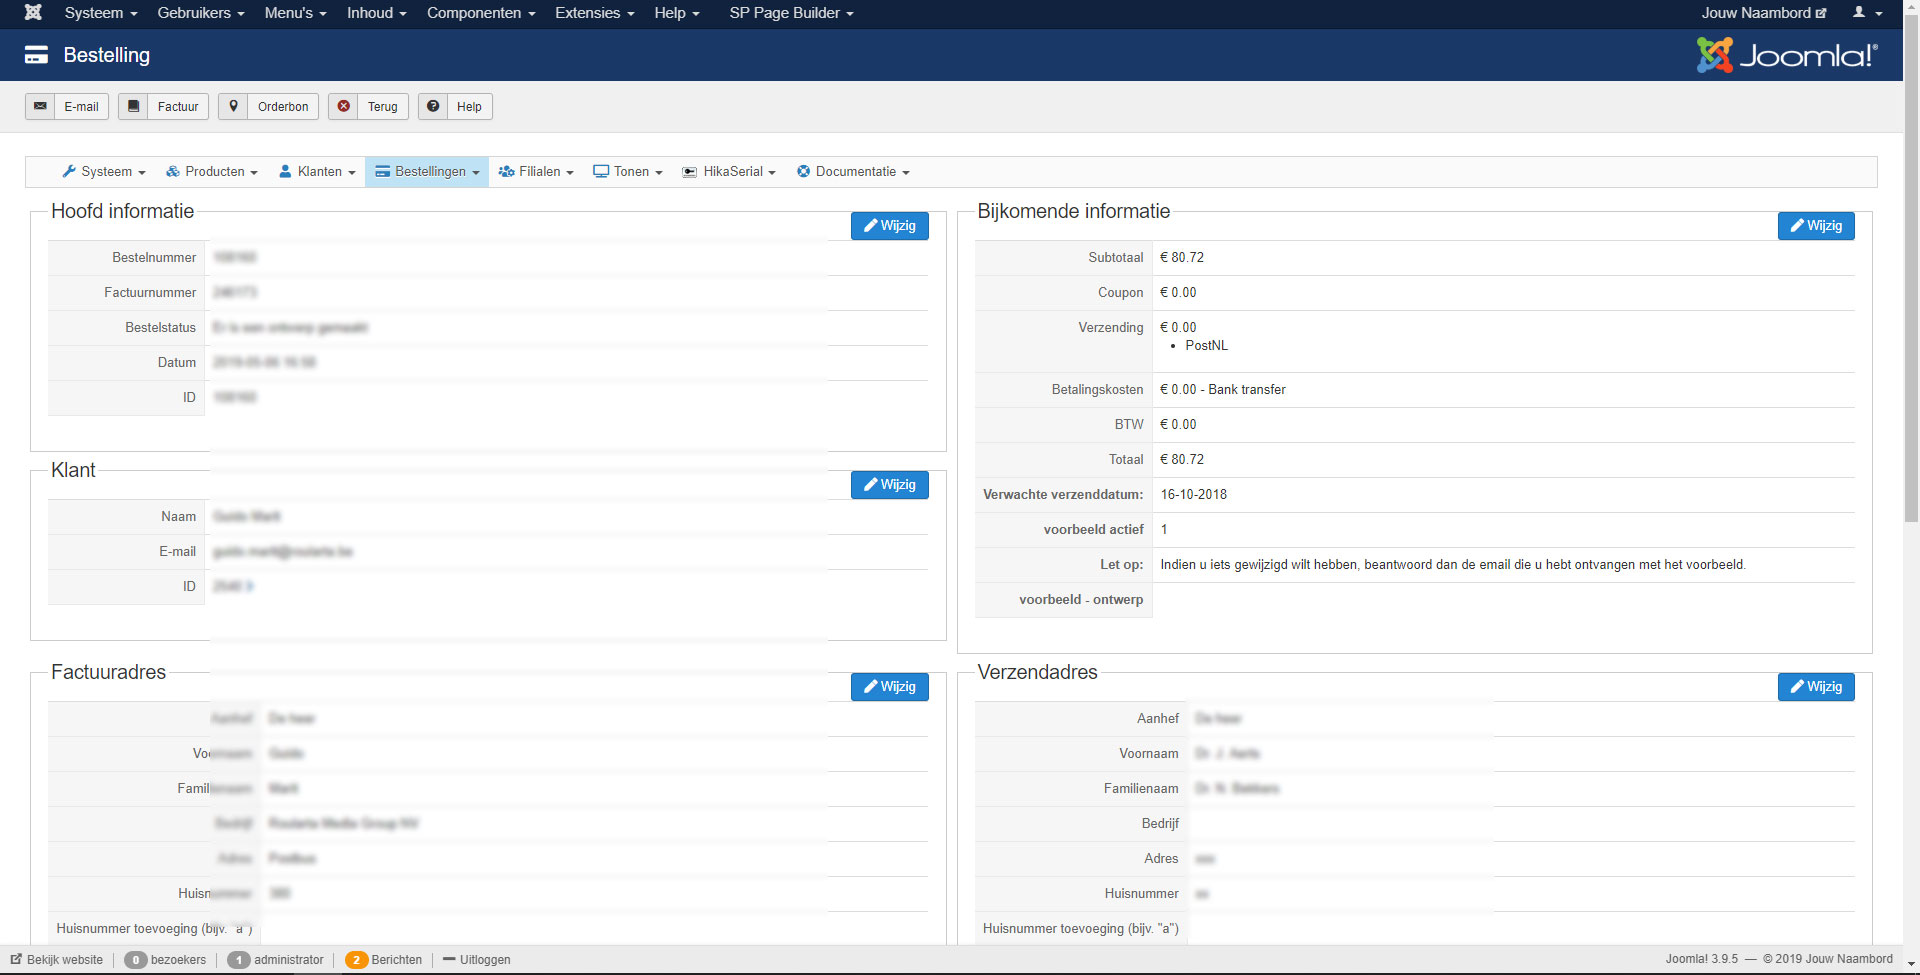The image size is (1920, 975).
Task: Click the Joomla! logo in header
Action: click(x=1787, y=55)
